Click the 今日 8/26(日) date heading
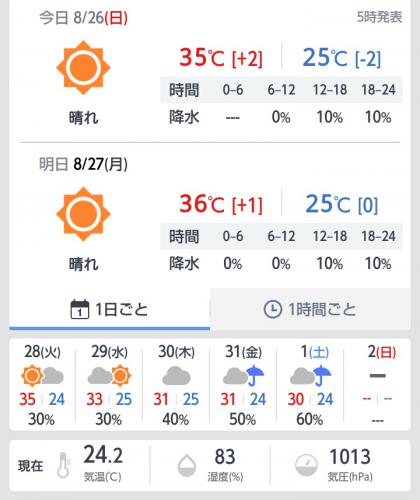The height and width of the screenshot is (500, 420). 83,17
